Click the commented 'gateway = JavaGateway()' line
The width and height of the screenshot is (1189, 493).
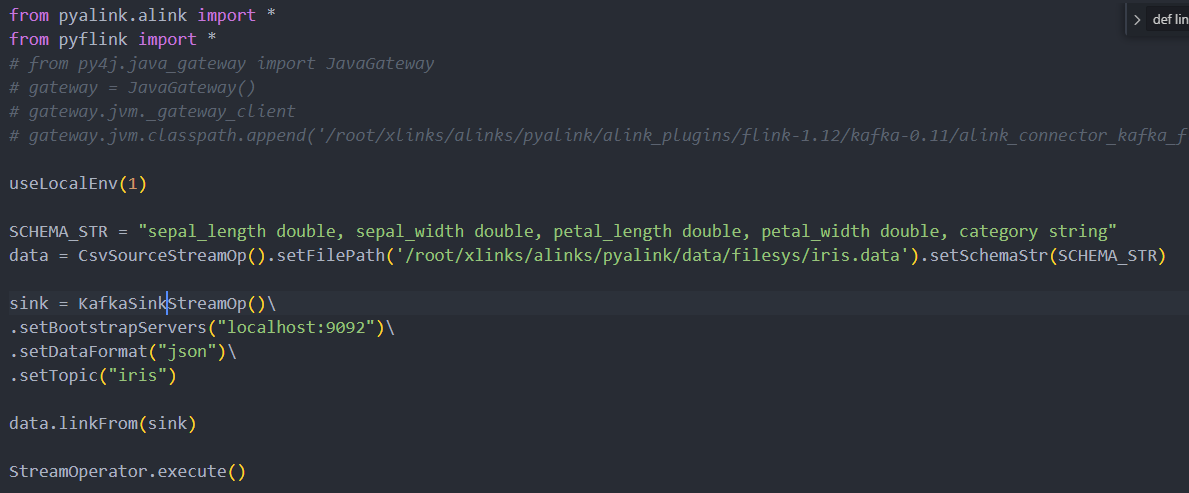pos(133,88)
